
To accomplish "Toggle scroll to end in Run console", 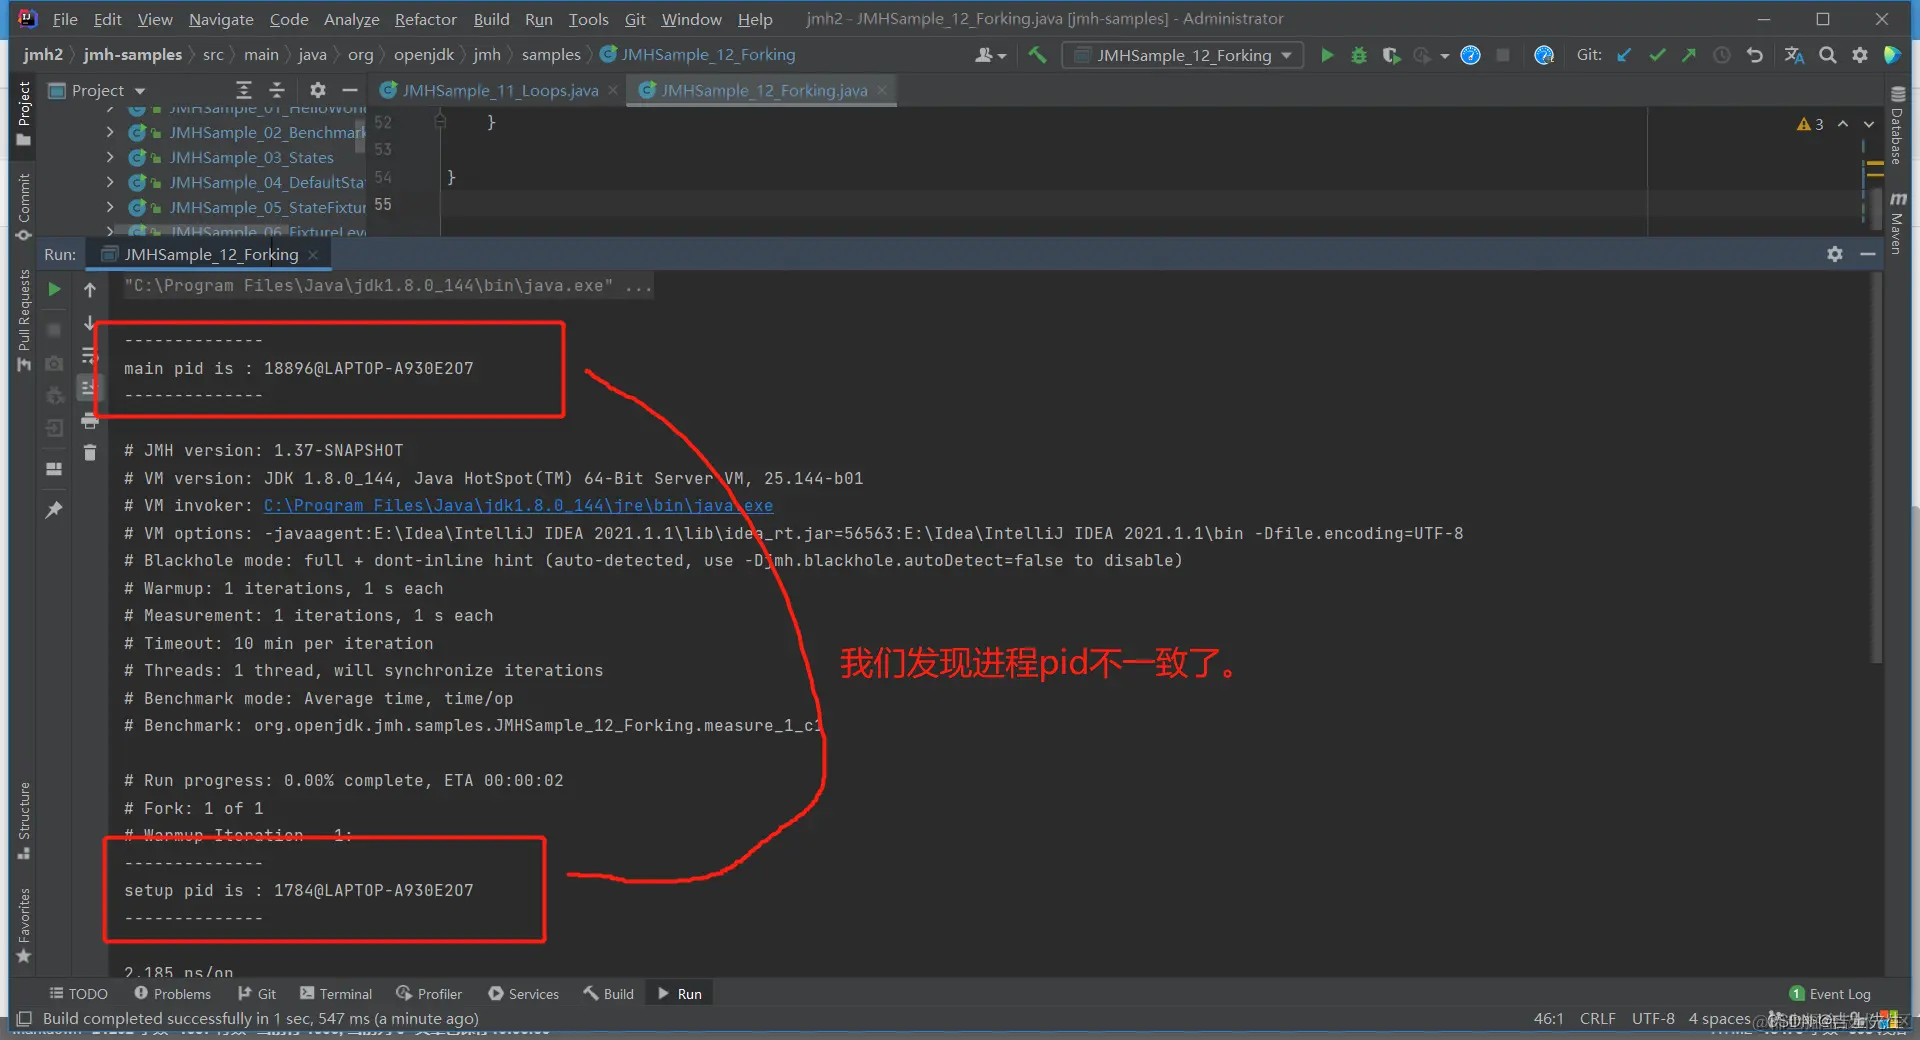I will [90, 388].
